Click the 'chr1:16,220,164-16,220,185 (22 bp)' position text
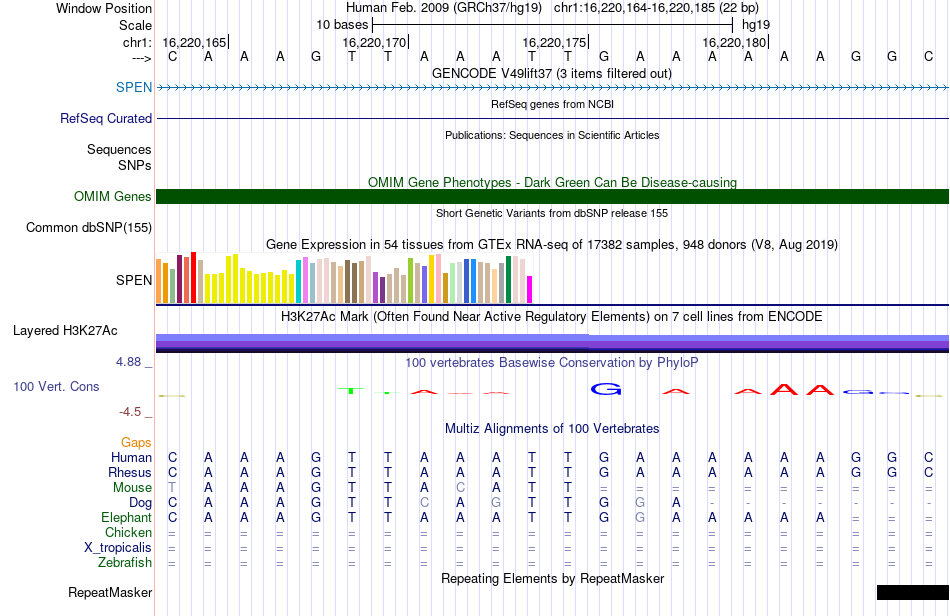This screenshot has width=950, height=616. coord(656,8)
